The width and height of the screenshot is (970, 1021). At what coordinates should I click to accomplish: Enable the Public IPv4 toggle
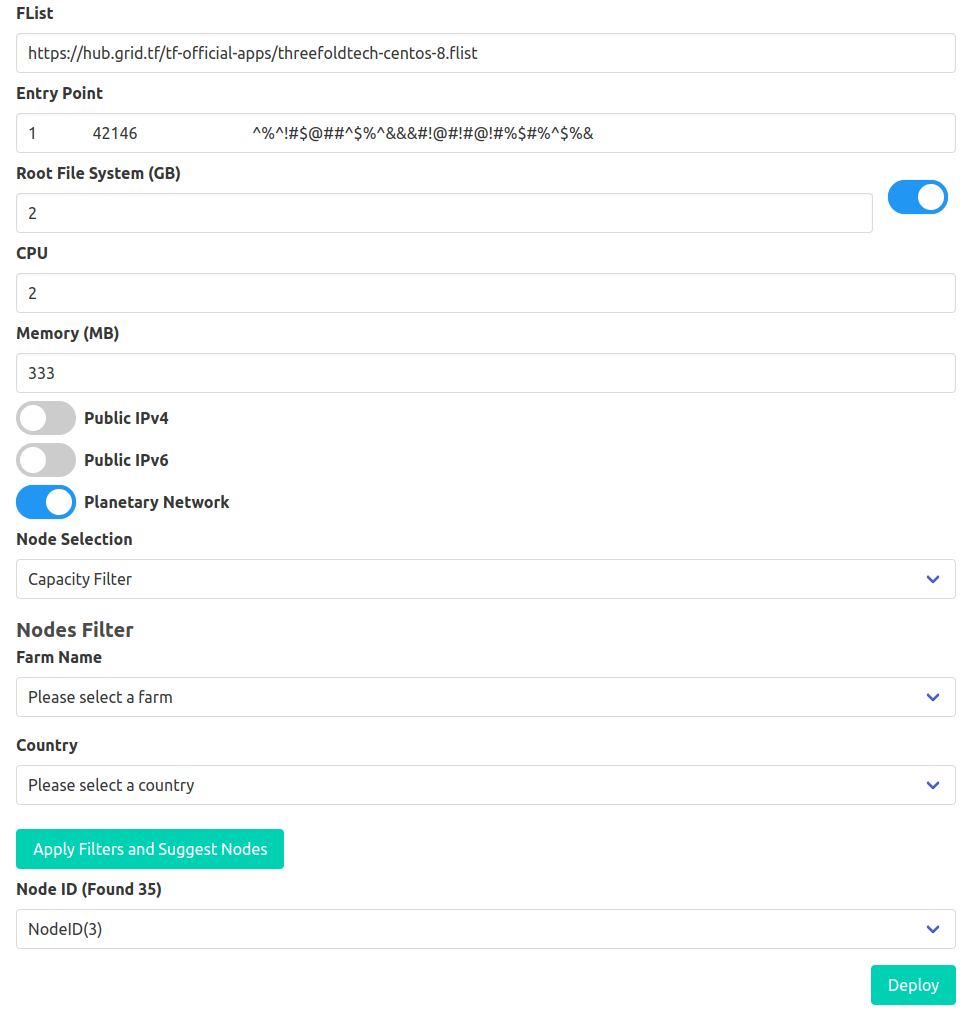pos(45,417)
